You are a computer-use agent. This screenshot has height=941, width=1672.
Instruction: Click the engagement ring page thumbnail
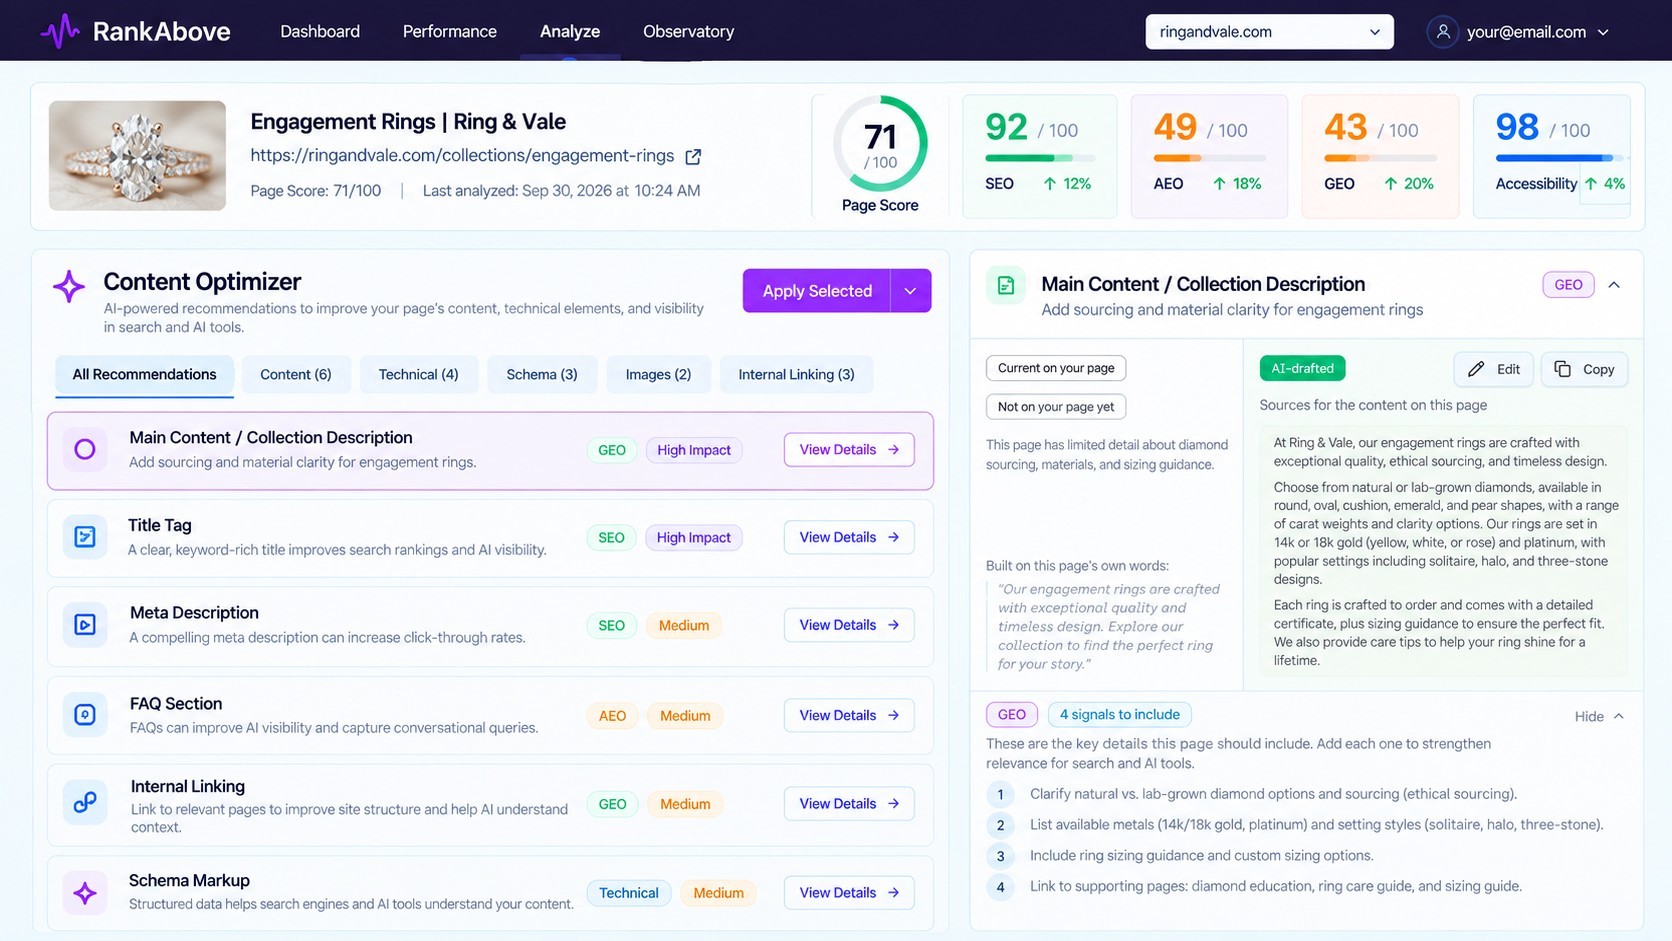[137, 155]
